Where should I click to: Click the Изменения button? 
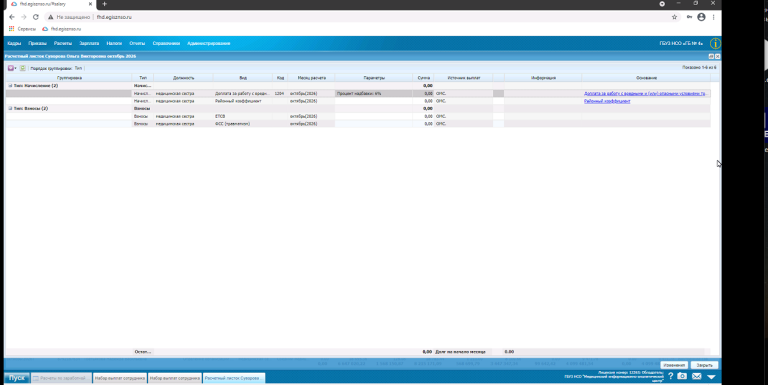pos(674,365)
